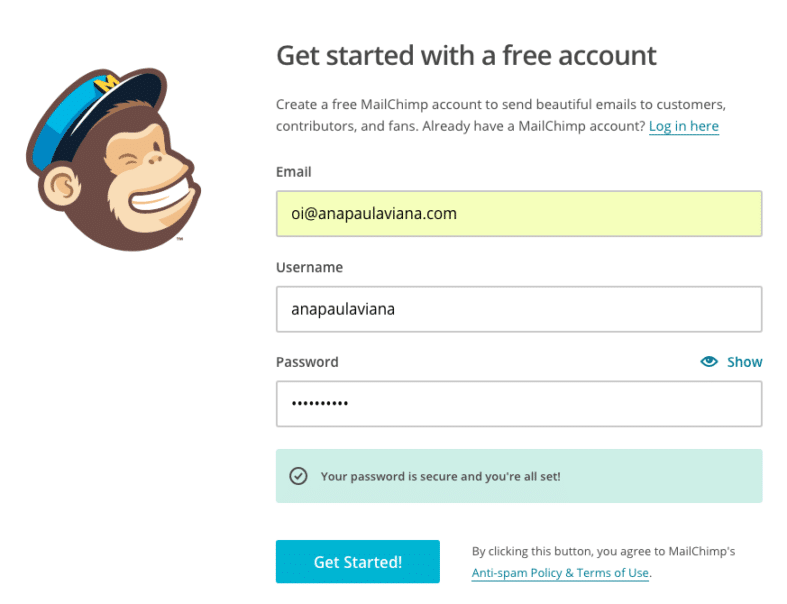Click the "By clicking this button" agreement text
Image resolution: width=787 pixels, height=604 pixels.
(603, 551)
